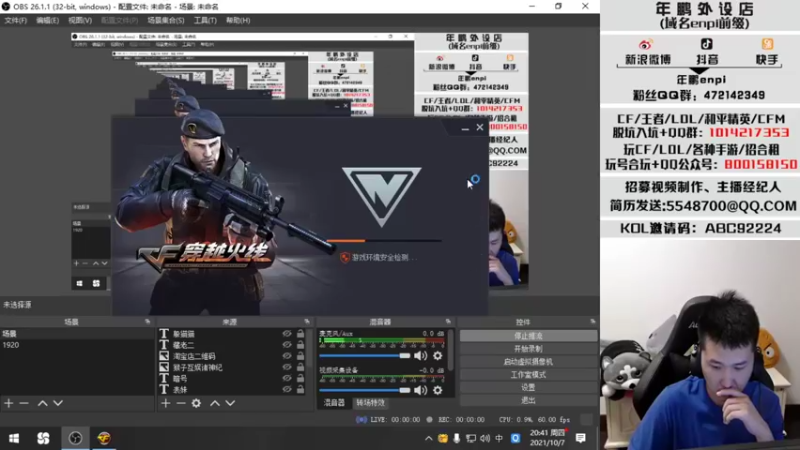Image resolution: width=800 pixels, height=450 pixels.
Task: Toggle lock on the topmost text source
Action: point(301,333)
